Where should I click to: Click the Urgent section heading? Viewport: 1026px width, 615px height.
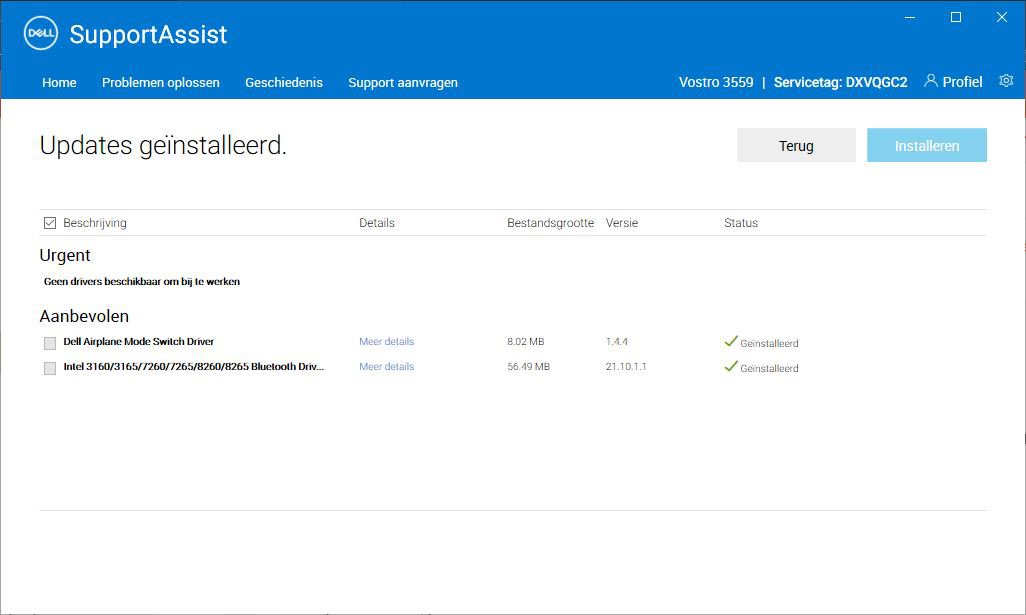[65, 255]
